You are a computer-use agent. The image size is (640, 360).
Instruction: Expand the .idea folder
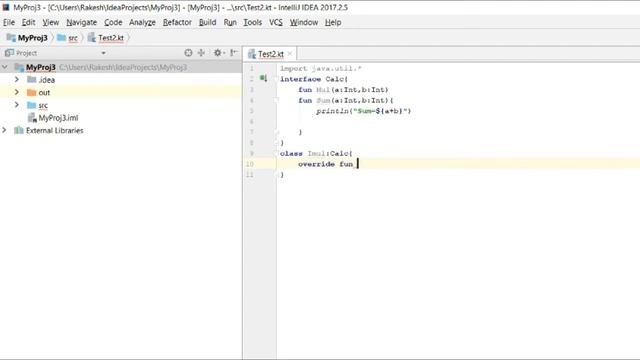click(17, 80)
